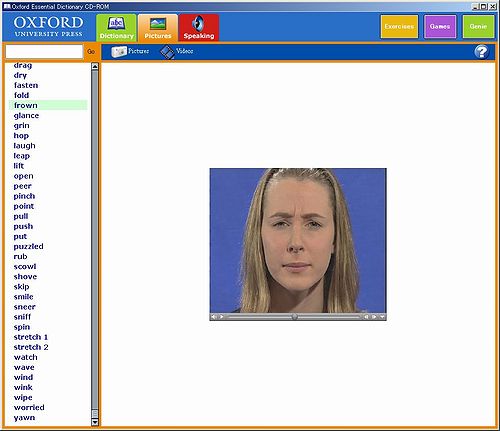Select the word 'fold' in list
This screenshot has height=431, width=500.
(x=21, y=95)
